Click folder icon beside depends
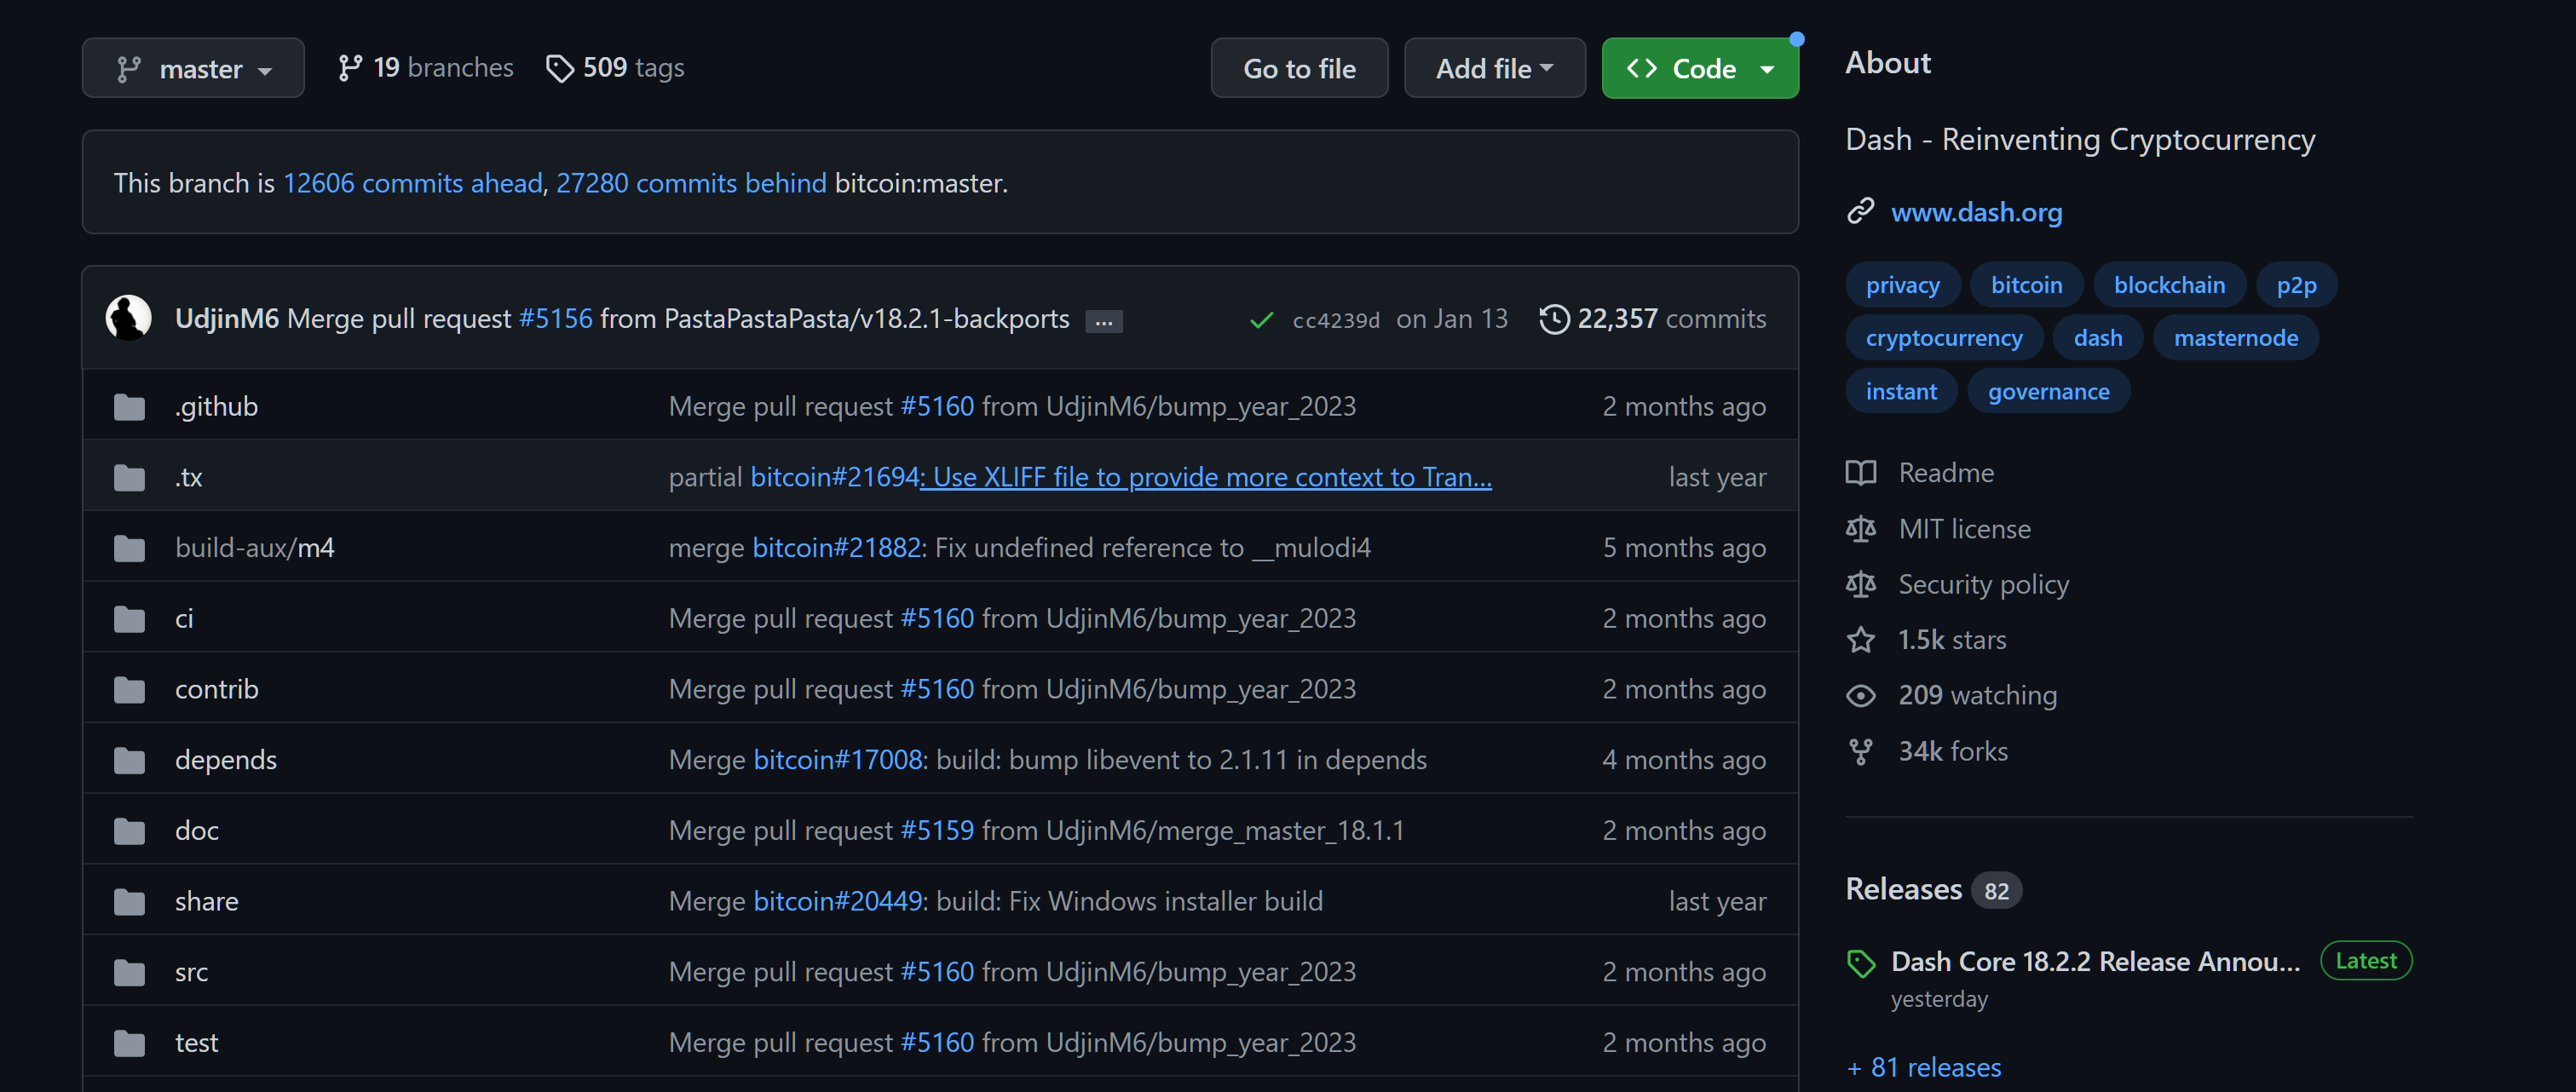2576x1092 pixels. tap(129, 761)
